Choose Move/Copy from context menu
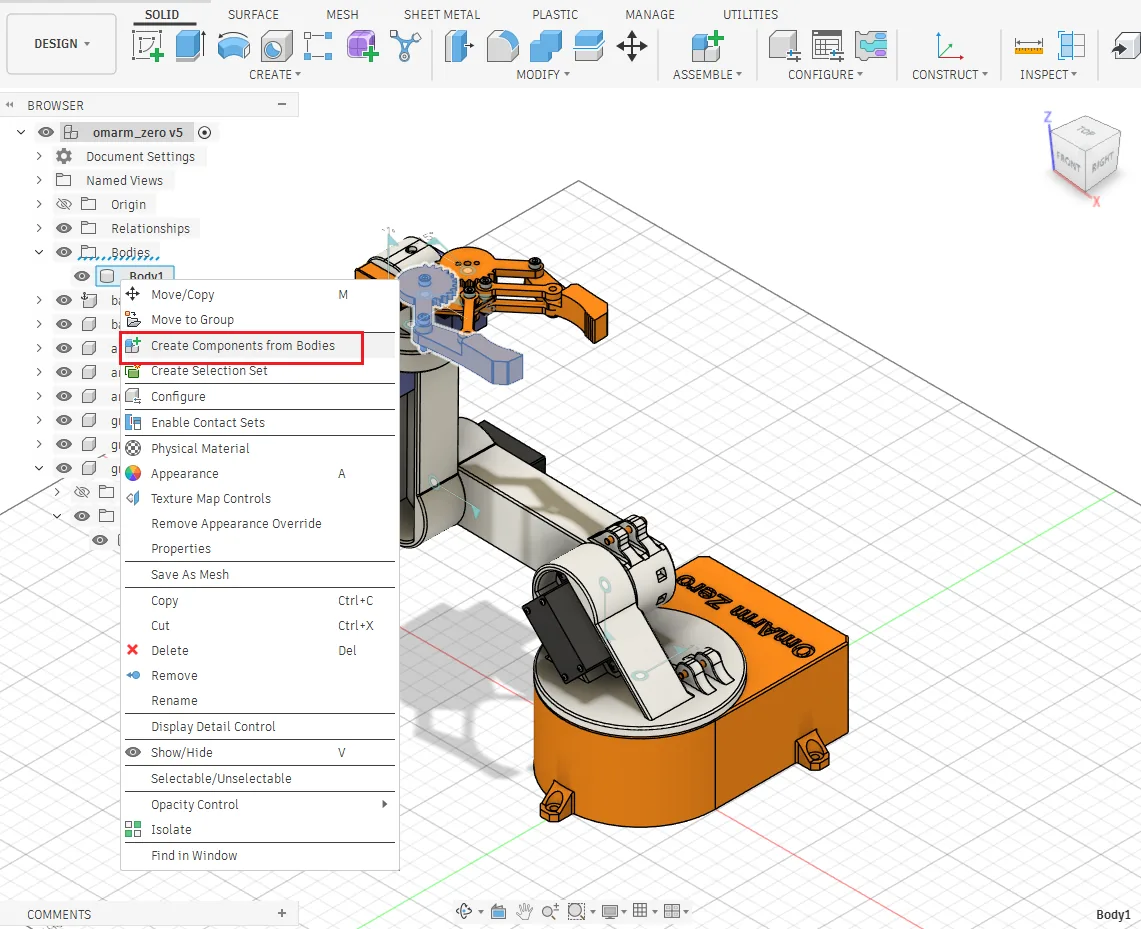This screenshot has width=1141, height=929. tap(260, 295)
